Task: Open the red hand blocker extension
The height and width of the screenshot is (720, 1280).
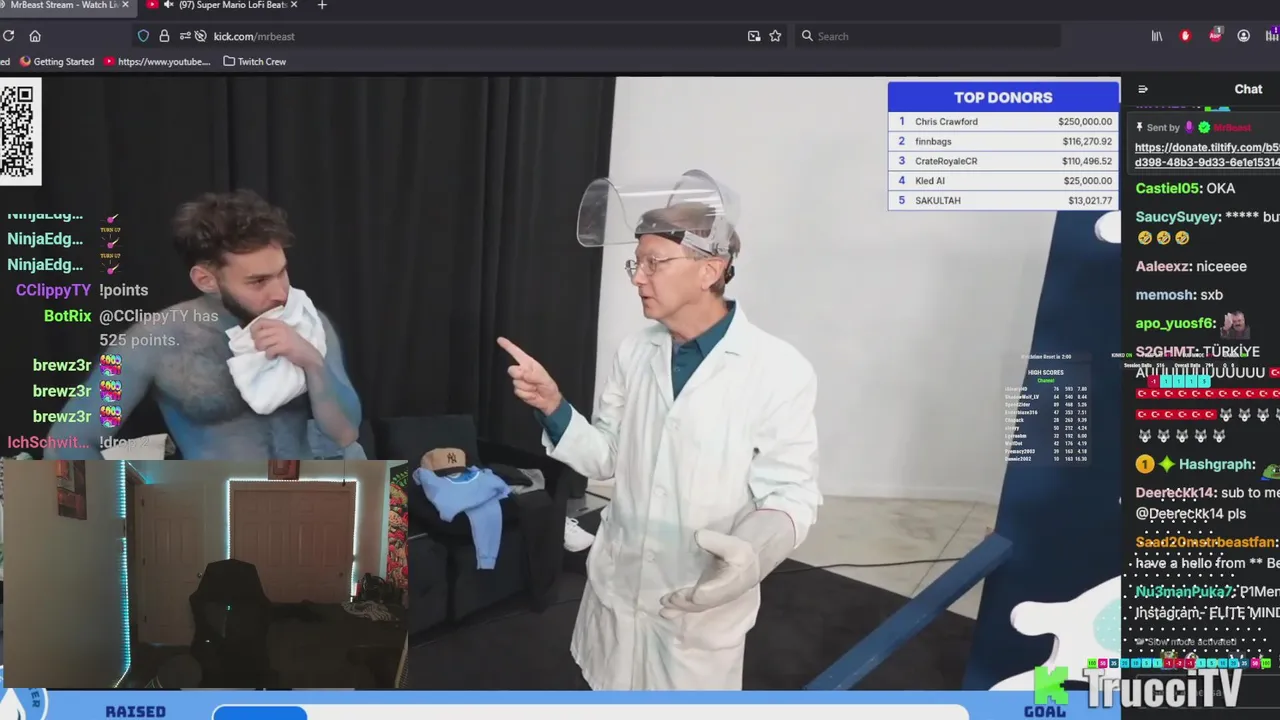Action: point(1185,36)
